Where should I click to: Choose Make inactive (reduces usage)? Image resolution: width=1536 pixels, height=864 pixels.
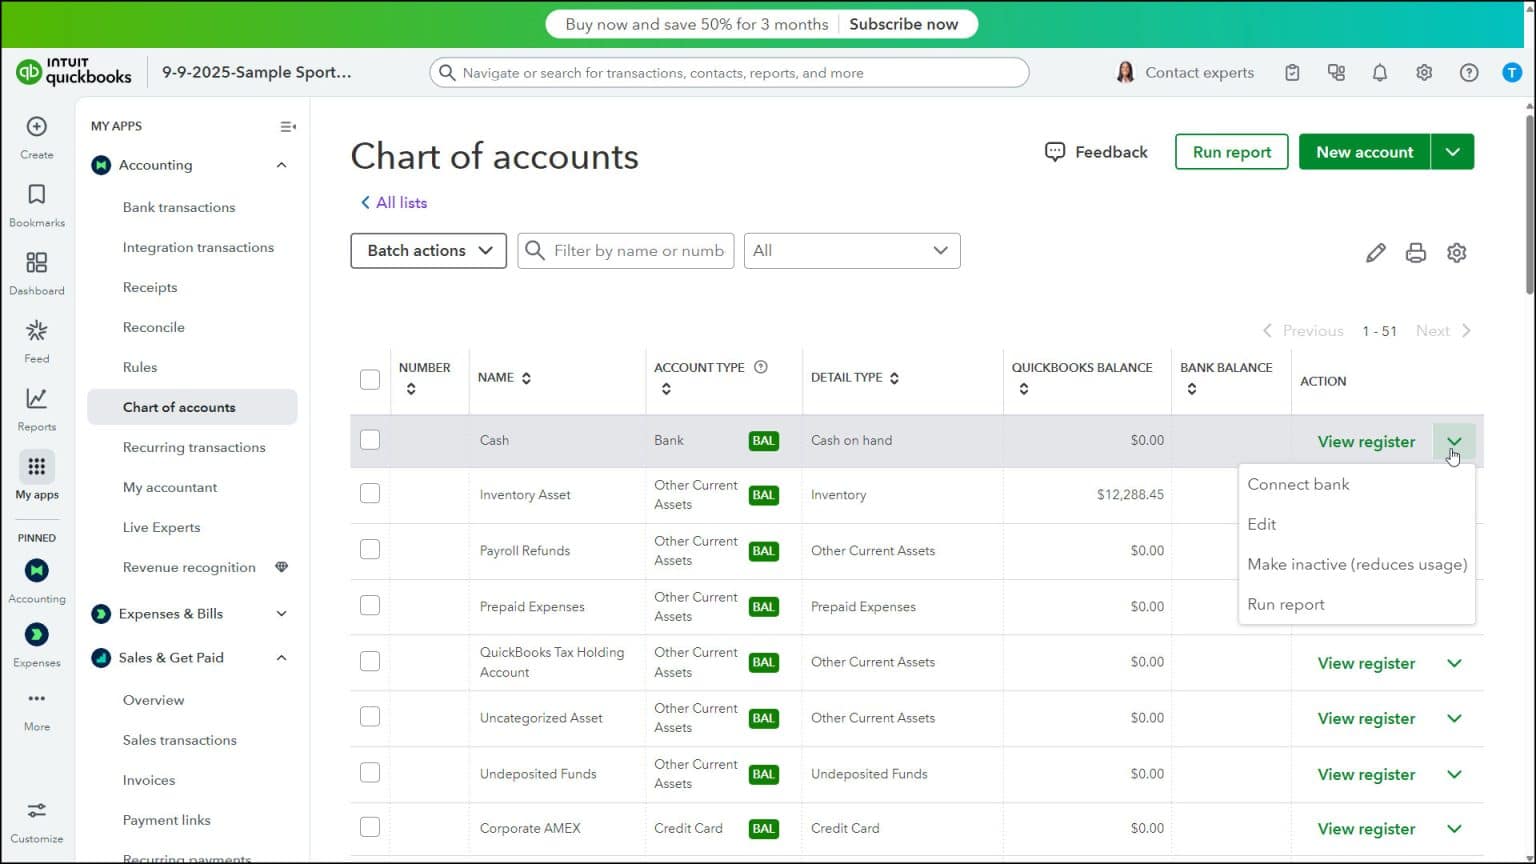click(1357, 564)
